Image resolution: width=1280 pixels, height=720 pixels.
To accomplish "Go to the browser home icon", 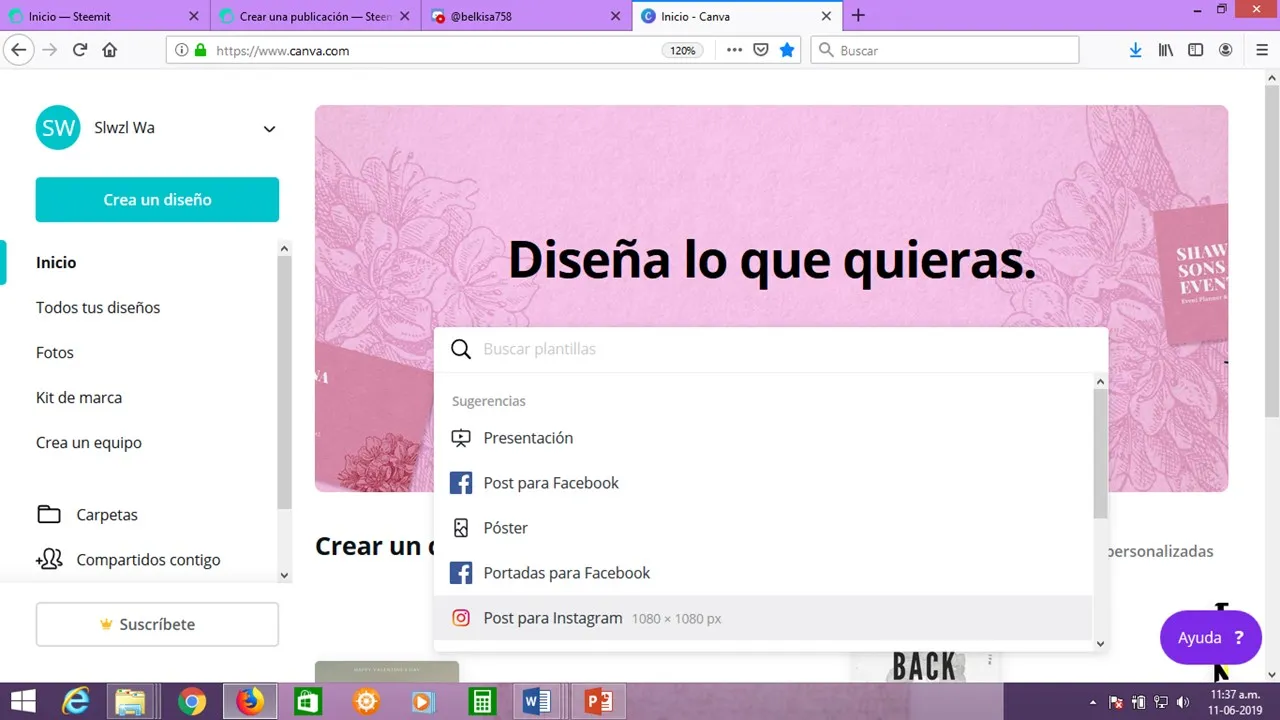I will (110, 50).
